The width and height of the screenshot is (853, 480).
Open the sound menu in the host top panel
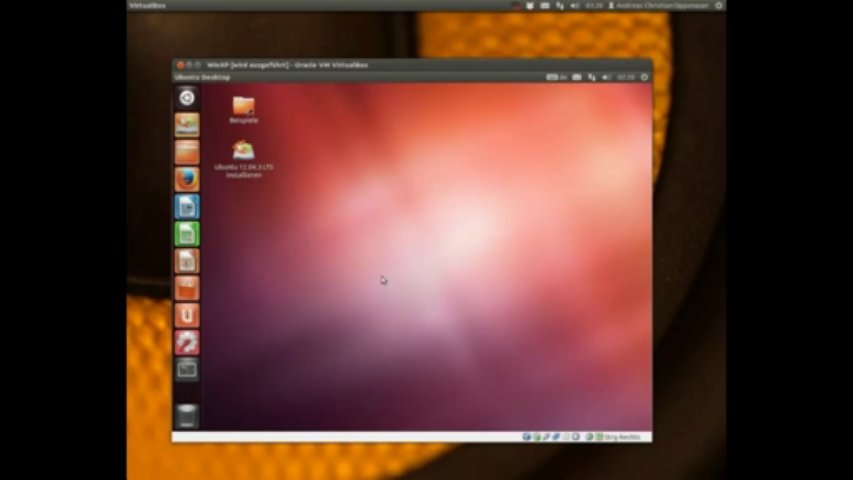pos(574,5)
